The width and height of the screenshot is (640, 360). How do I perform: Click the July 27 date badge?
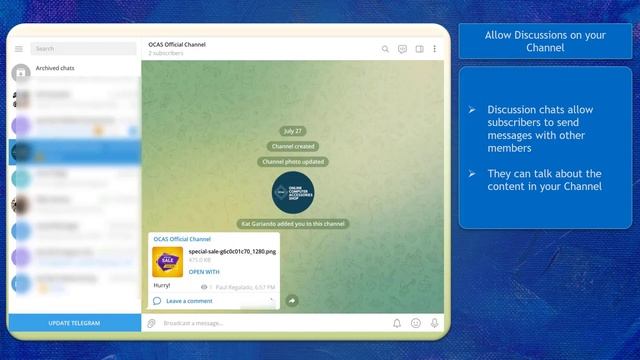tap(293, 131)
